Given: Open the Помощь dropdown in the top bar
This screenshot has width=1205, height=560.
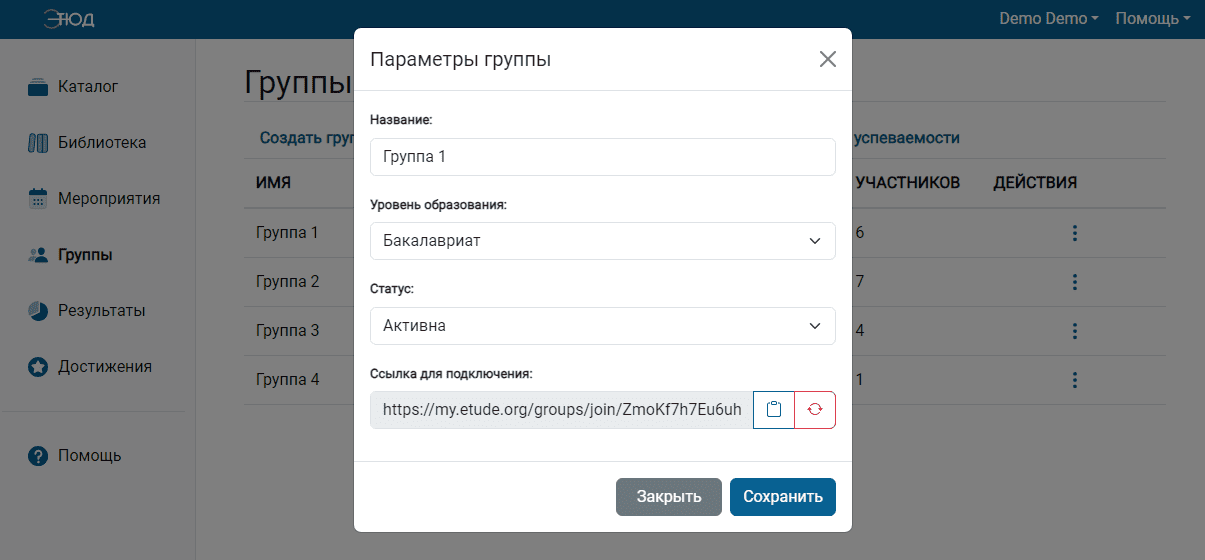Looking at the screenshot, I should 1153,19.
